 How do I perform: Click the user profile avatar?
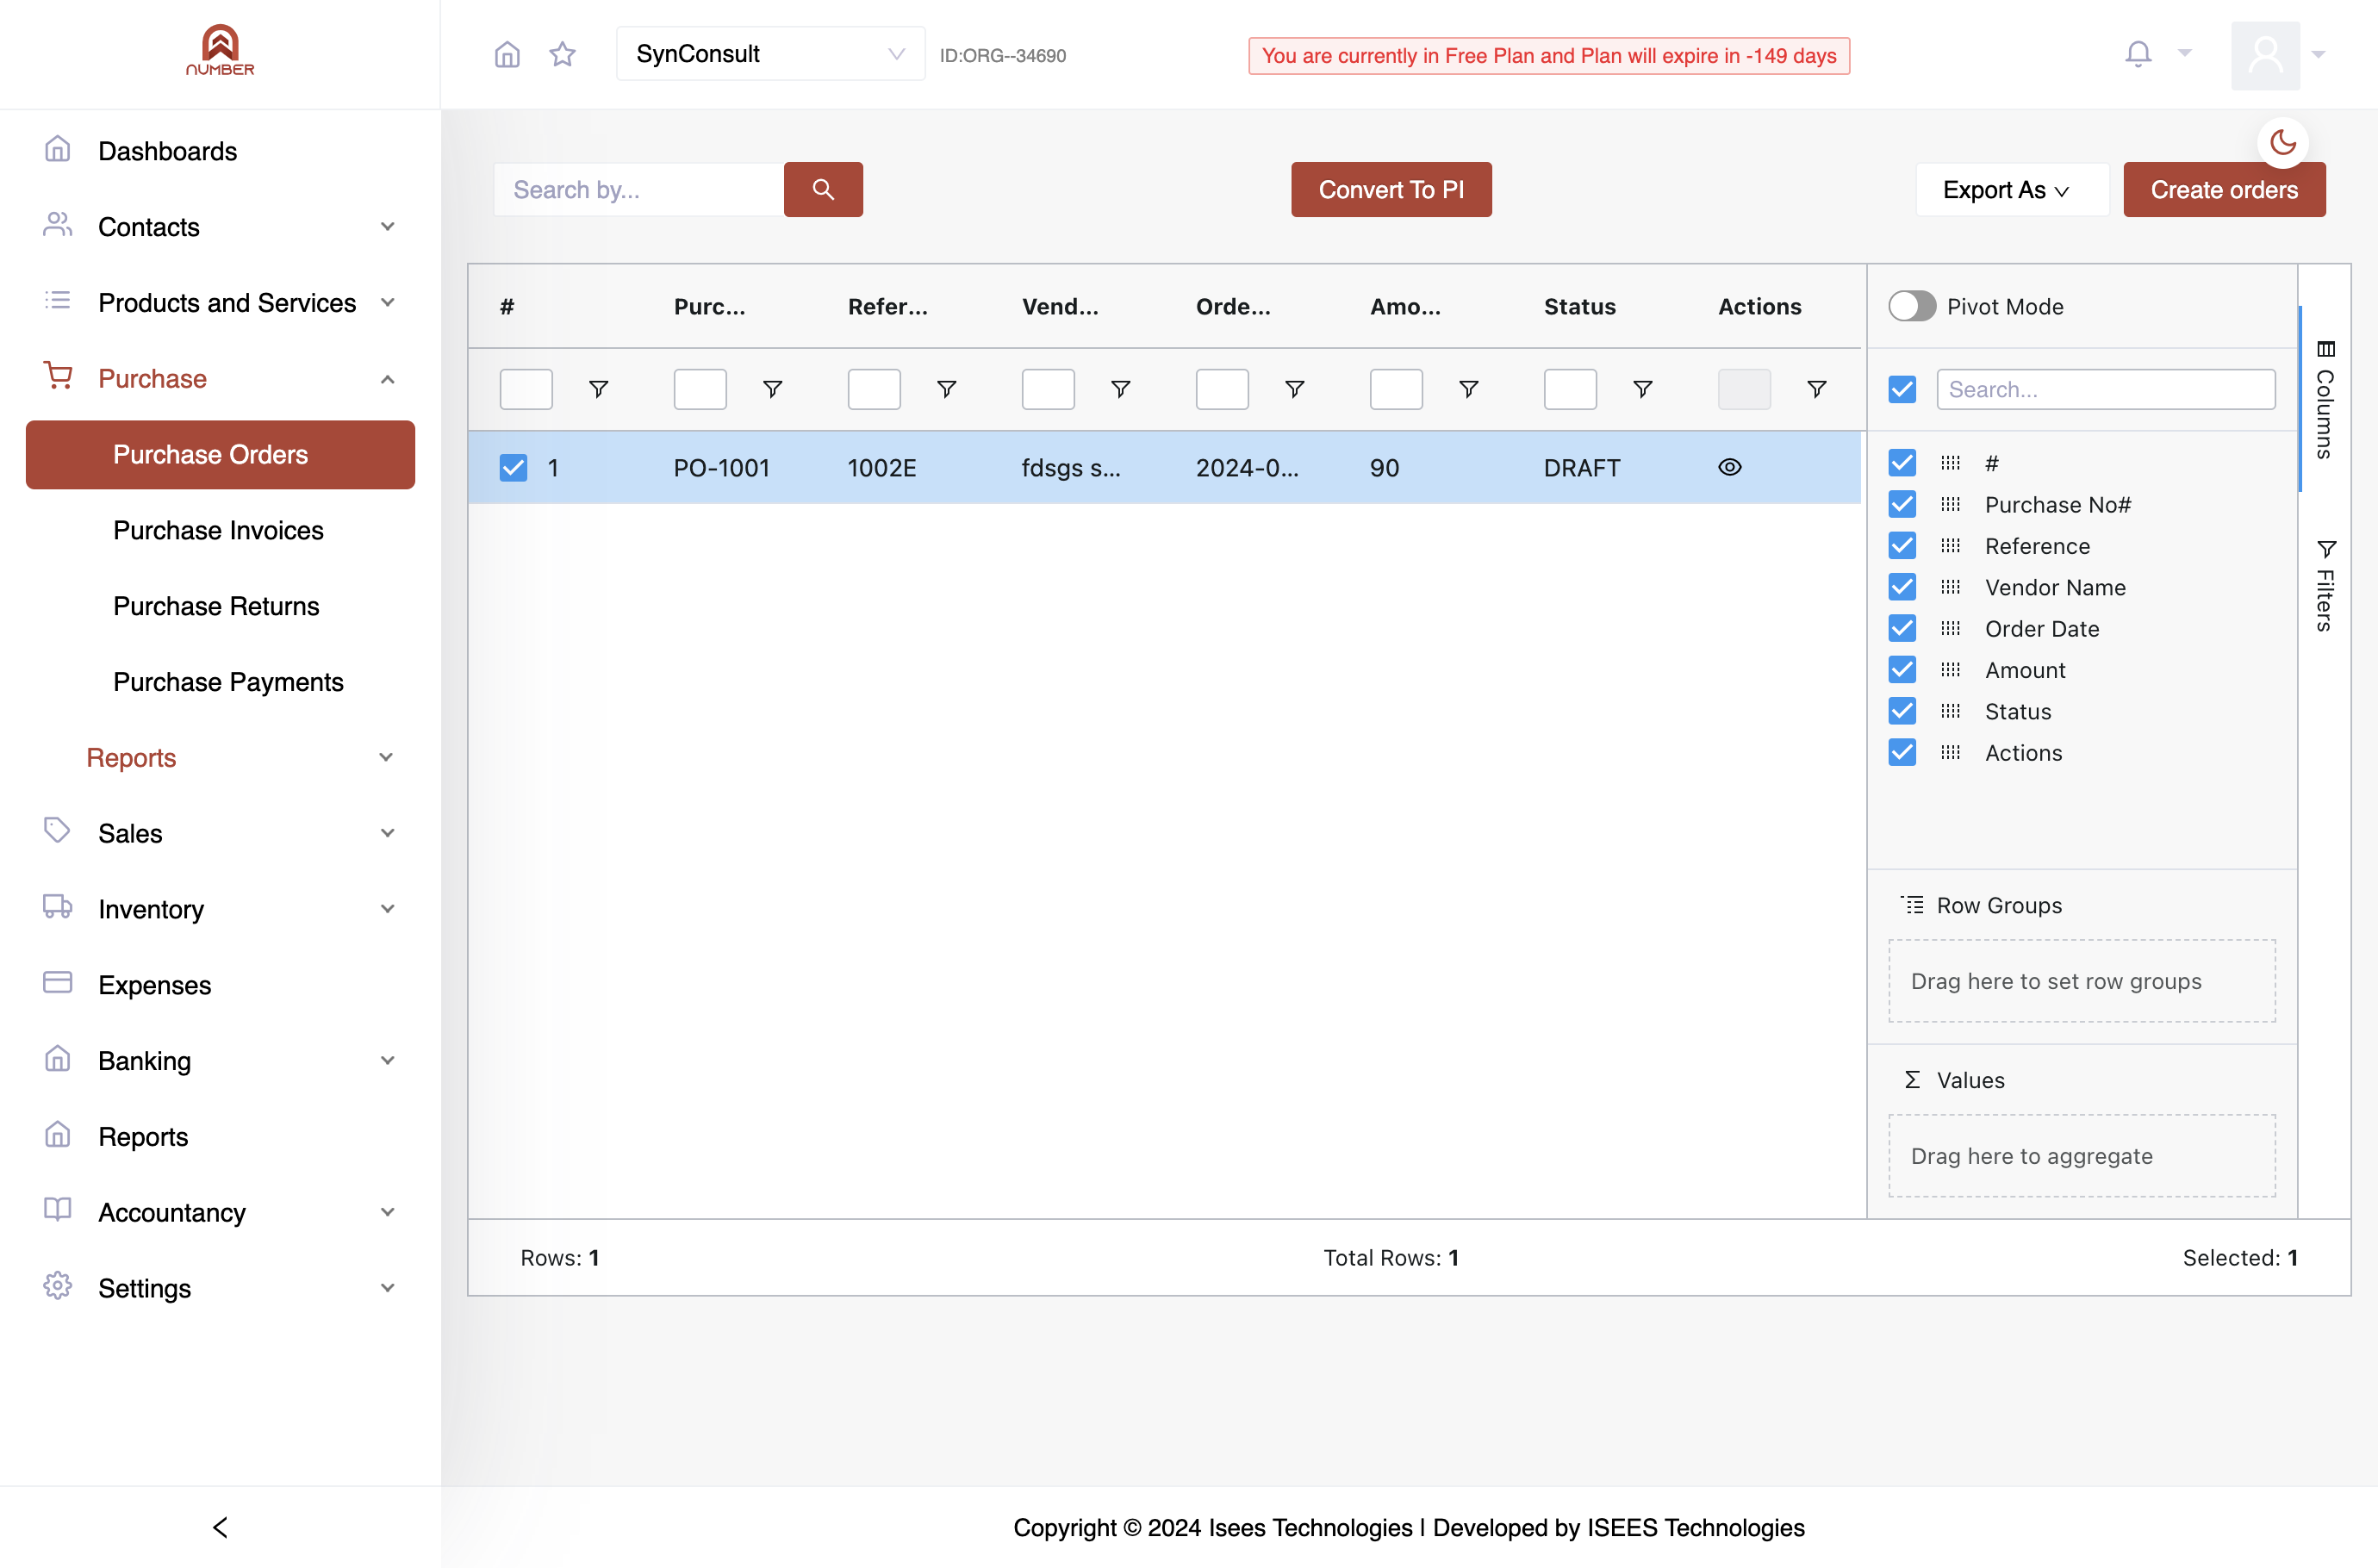click(2265, 55)
